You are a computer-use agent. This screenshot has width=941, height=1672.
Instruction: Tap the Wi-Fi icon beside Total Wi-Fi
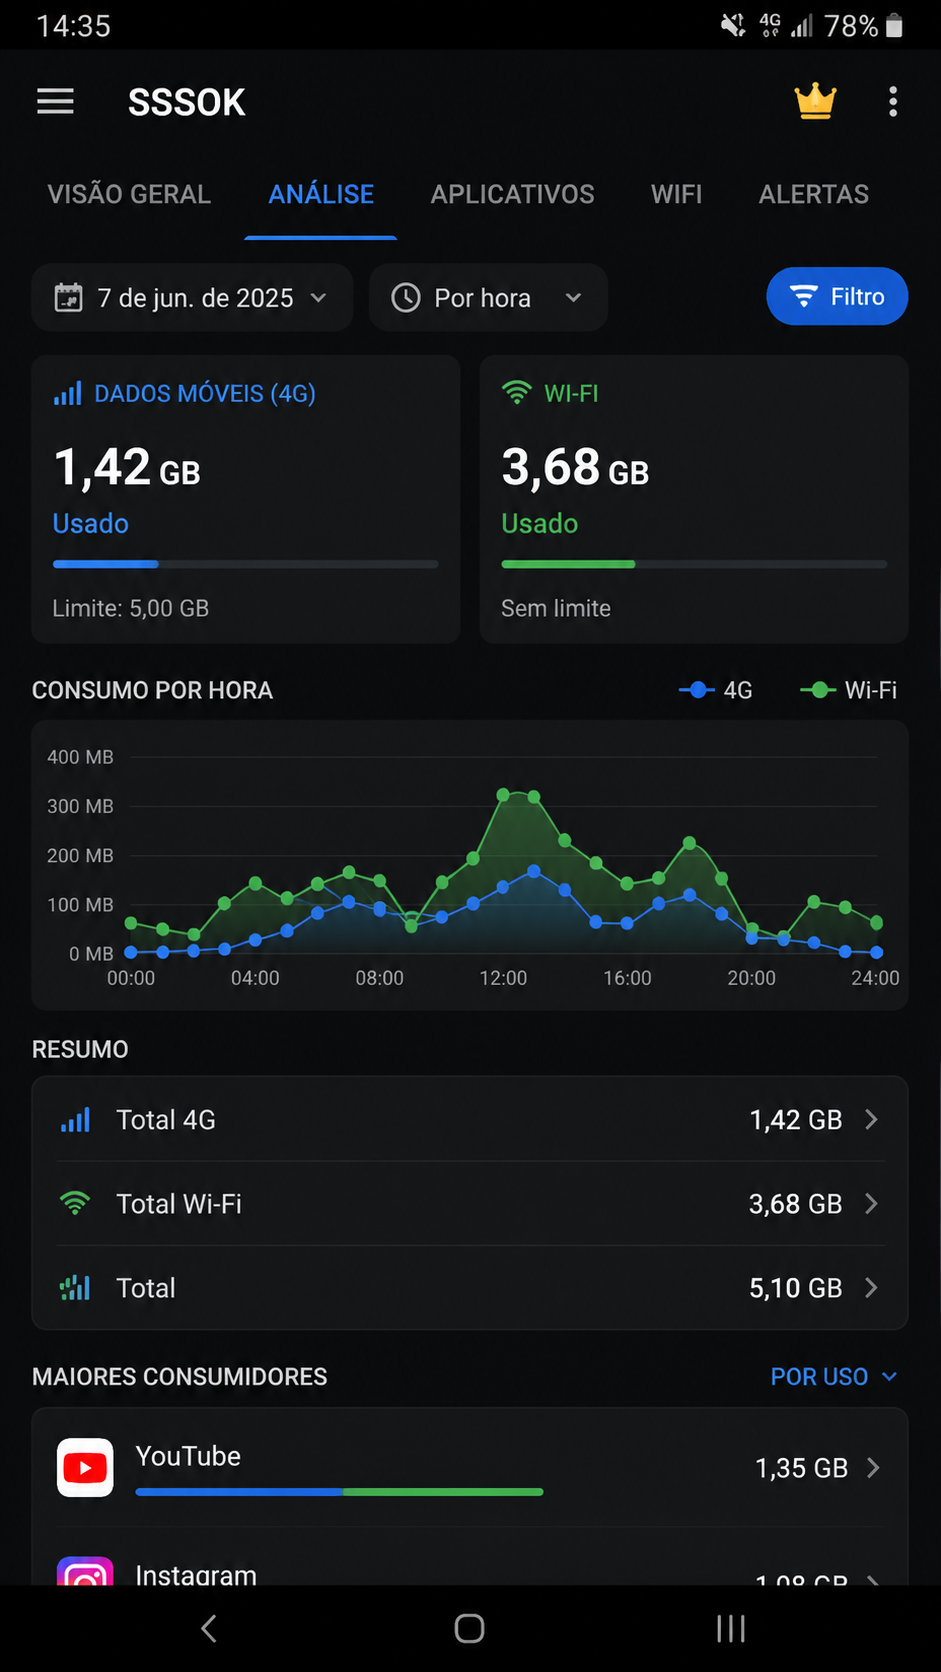75,1203
